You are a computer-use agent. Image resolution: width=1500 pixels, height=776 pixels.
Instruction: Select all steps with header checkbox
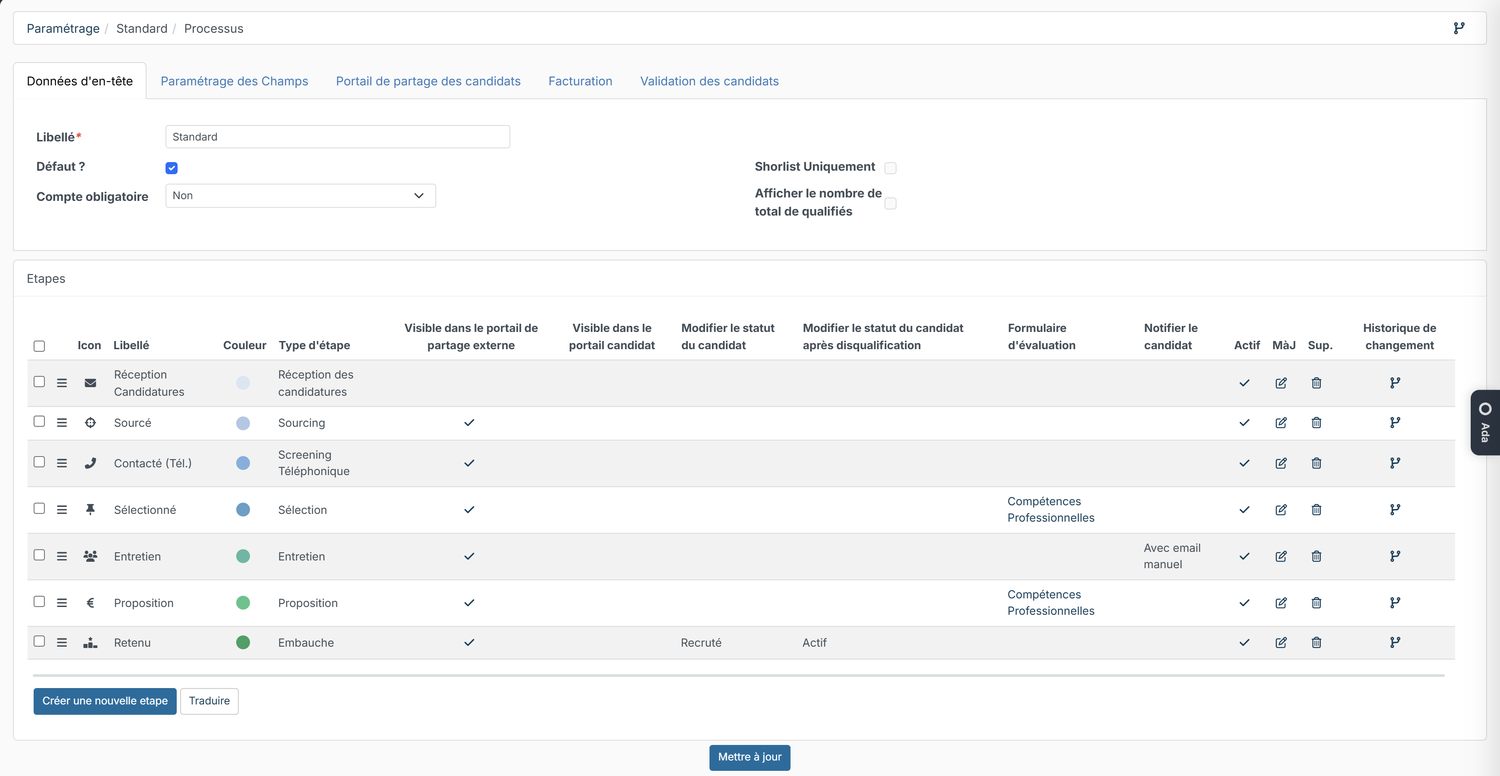coord(39,346)
